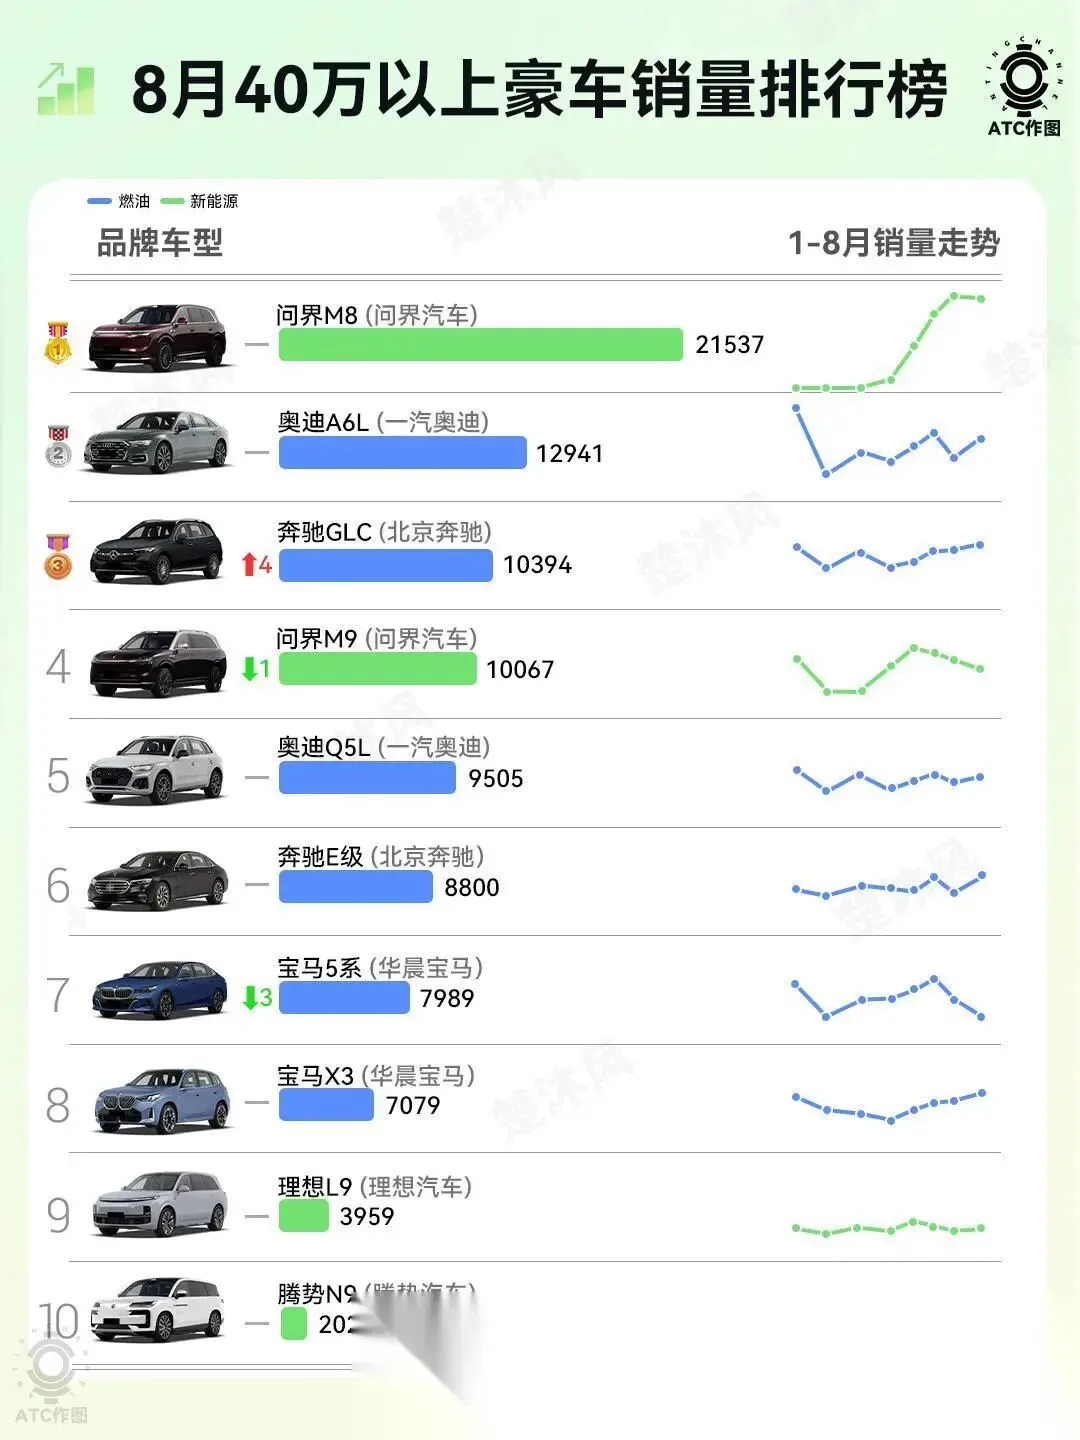The width and height of the screenshot is (1080, 1440).
Task: Click the 燃油 blue legend marker
Action: pyautogui.click(x=99, y=201)
